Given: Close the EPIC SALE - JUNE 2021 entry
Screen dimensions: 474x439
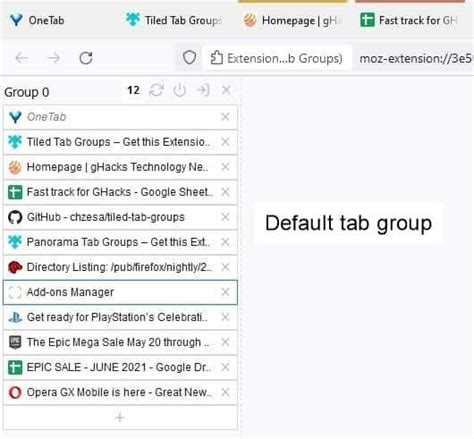Looking at the screenshot, I should point(225,367).
